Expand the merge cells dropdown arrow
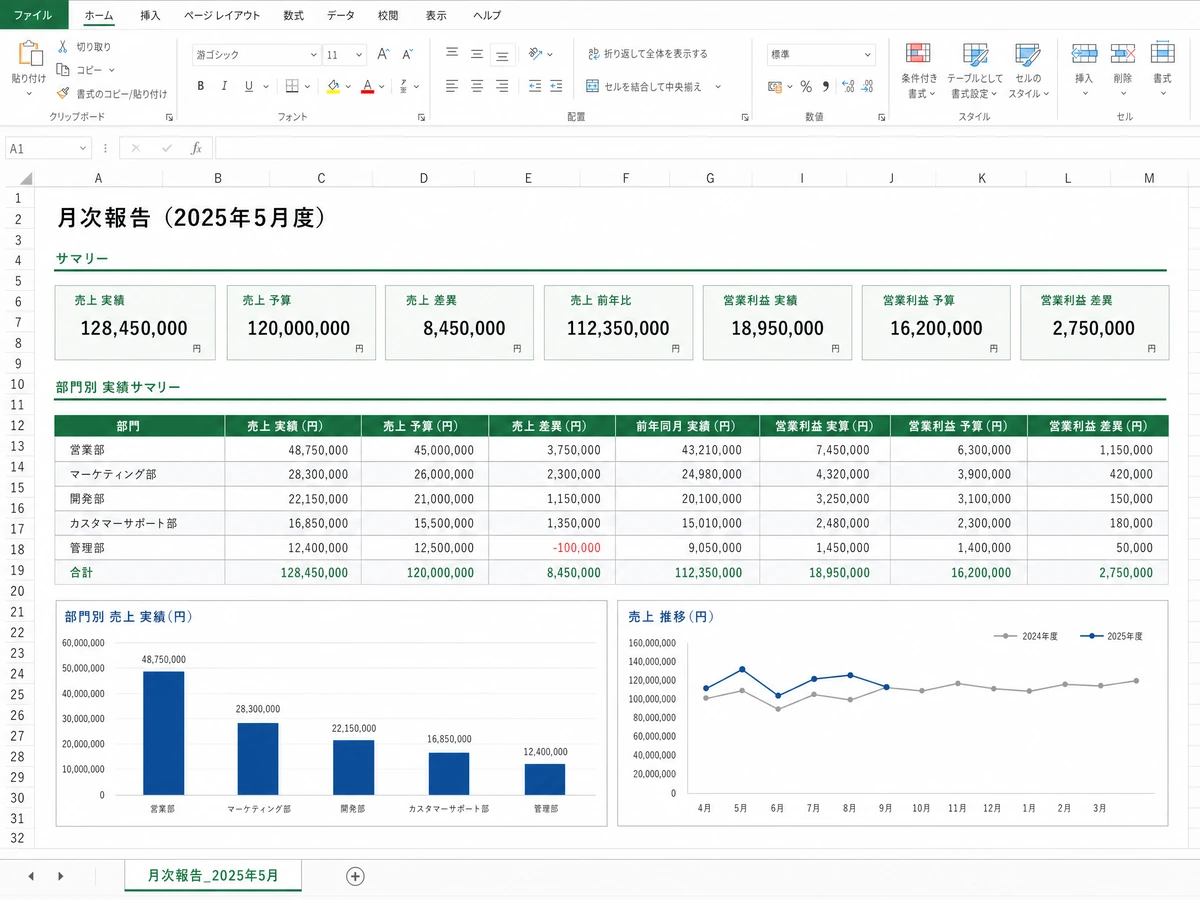The height and width of the screenshot is (900, 1200). pyautogui.click(x=718, y=87)
